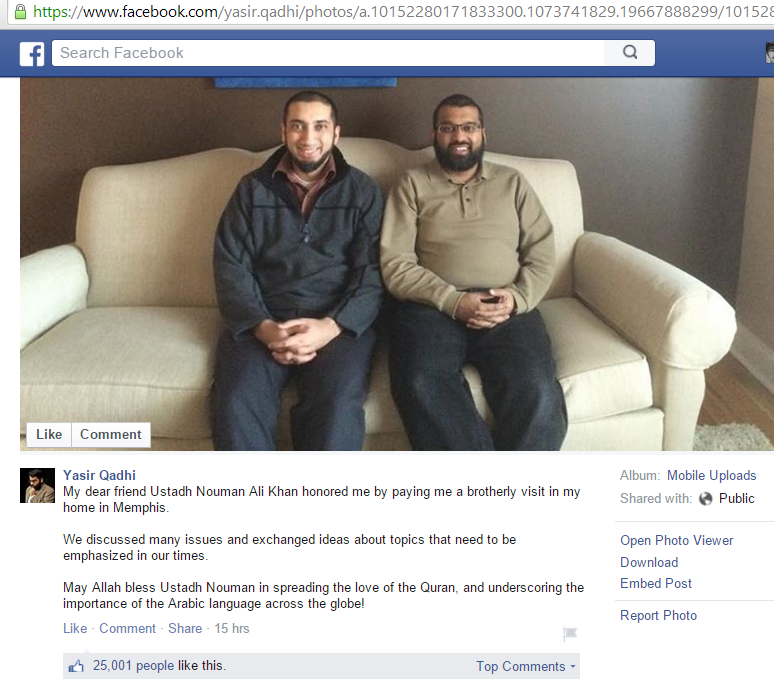
Task: Click Yasir Qadhi's avatar thumbnail
Action: coord(38,485)
